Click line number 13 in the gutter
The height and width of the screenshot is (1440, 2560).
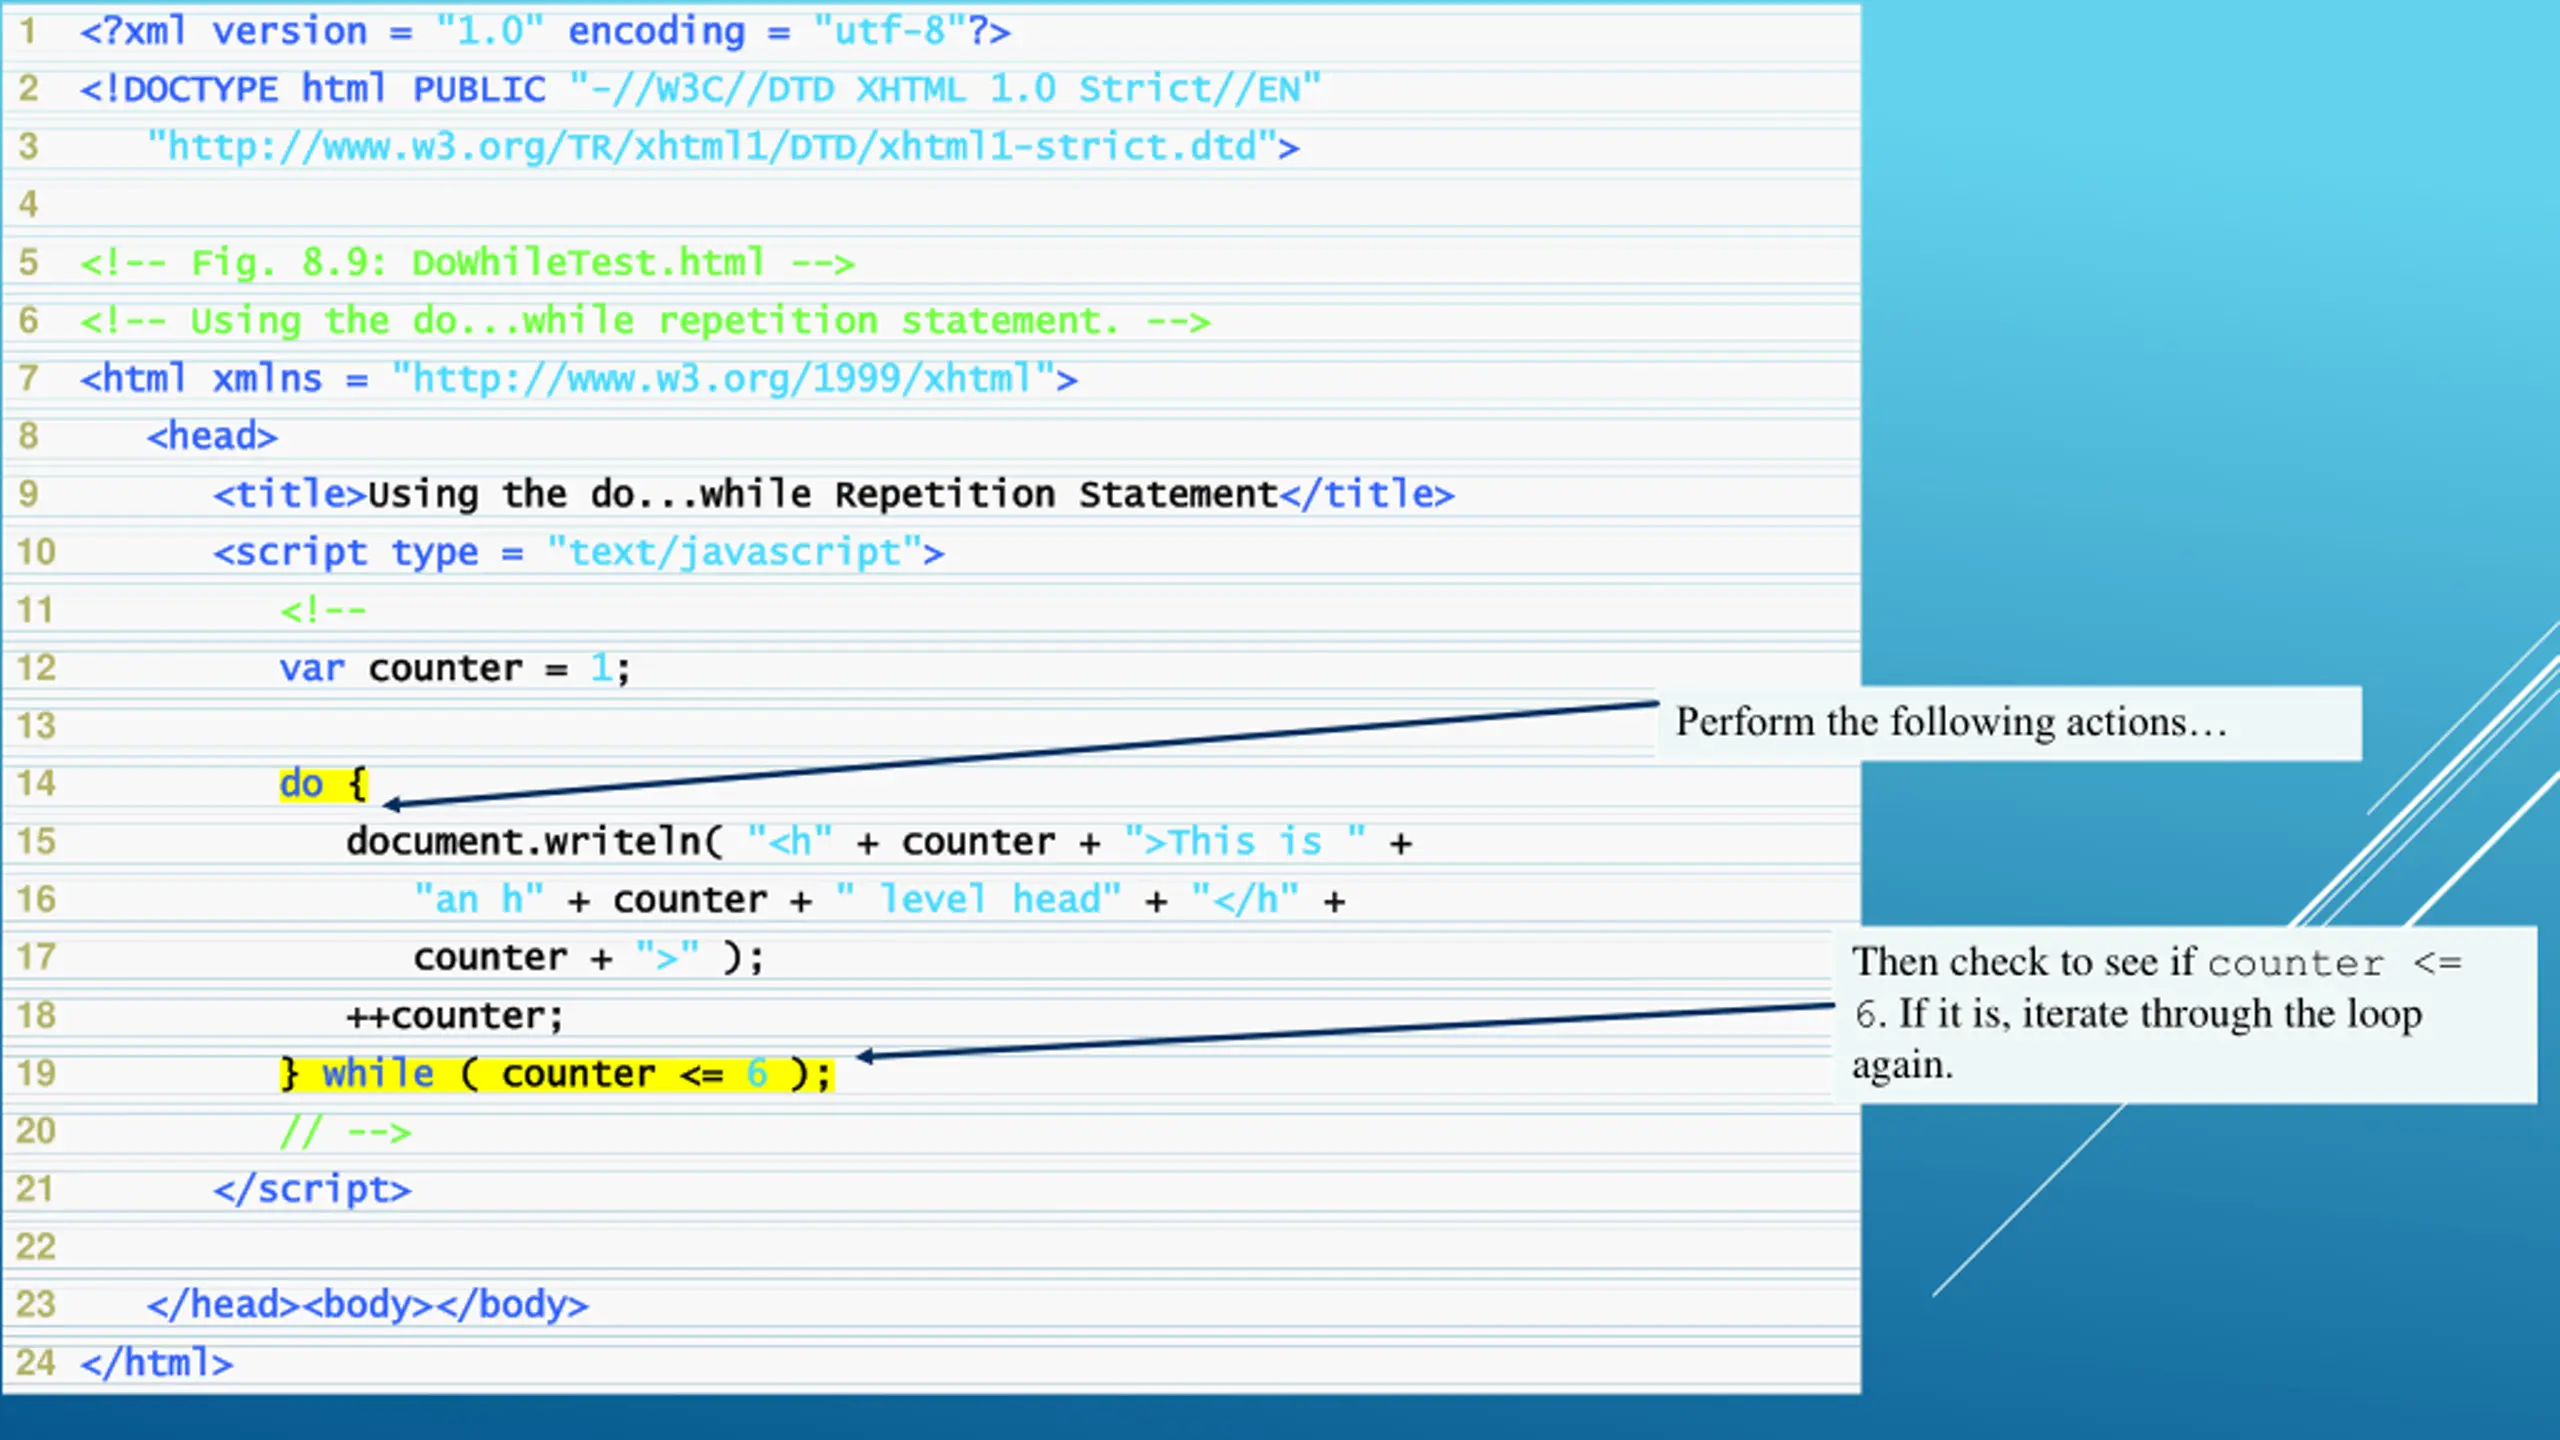[x=36, y=726]
